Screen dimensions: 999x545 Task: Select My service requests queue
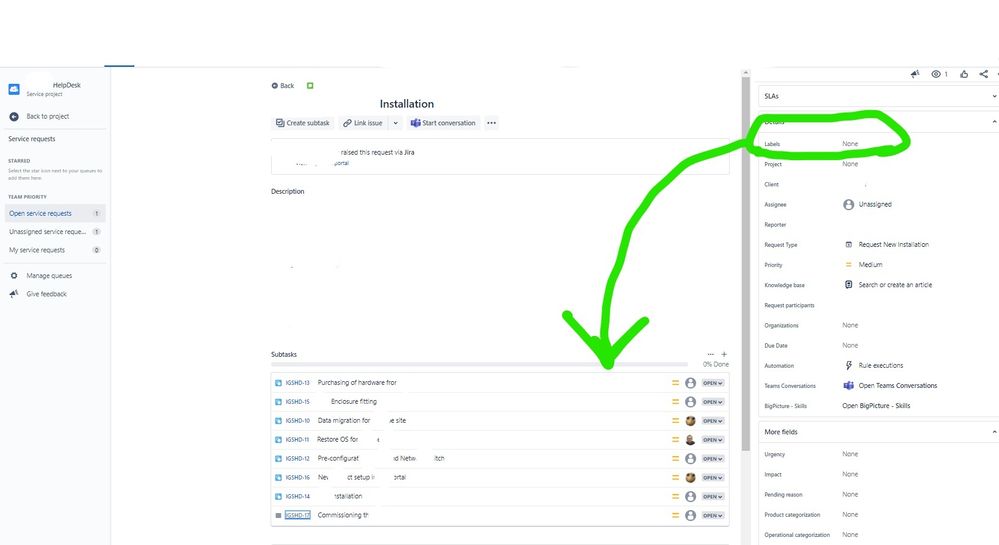tap(55, 251)
